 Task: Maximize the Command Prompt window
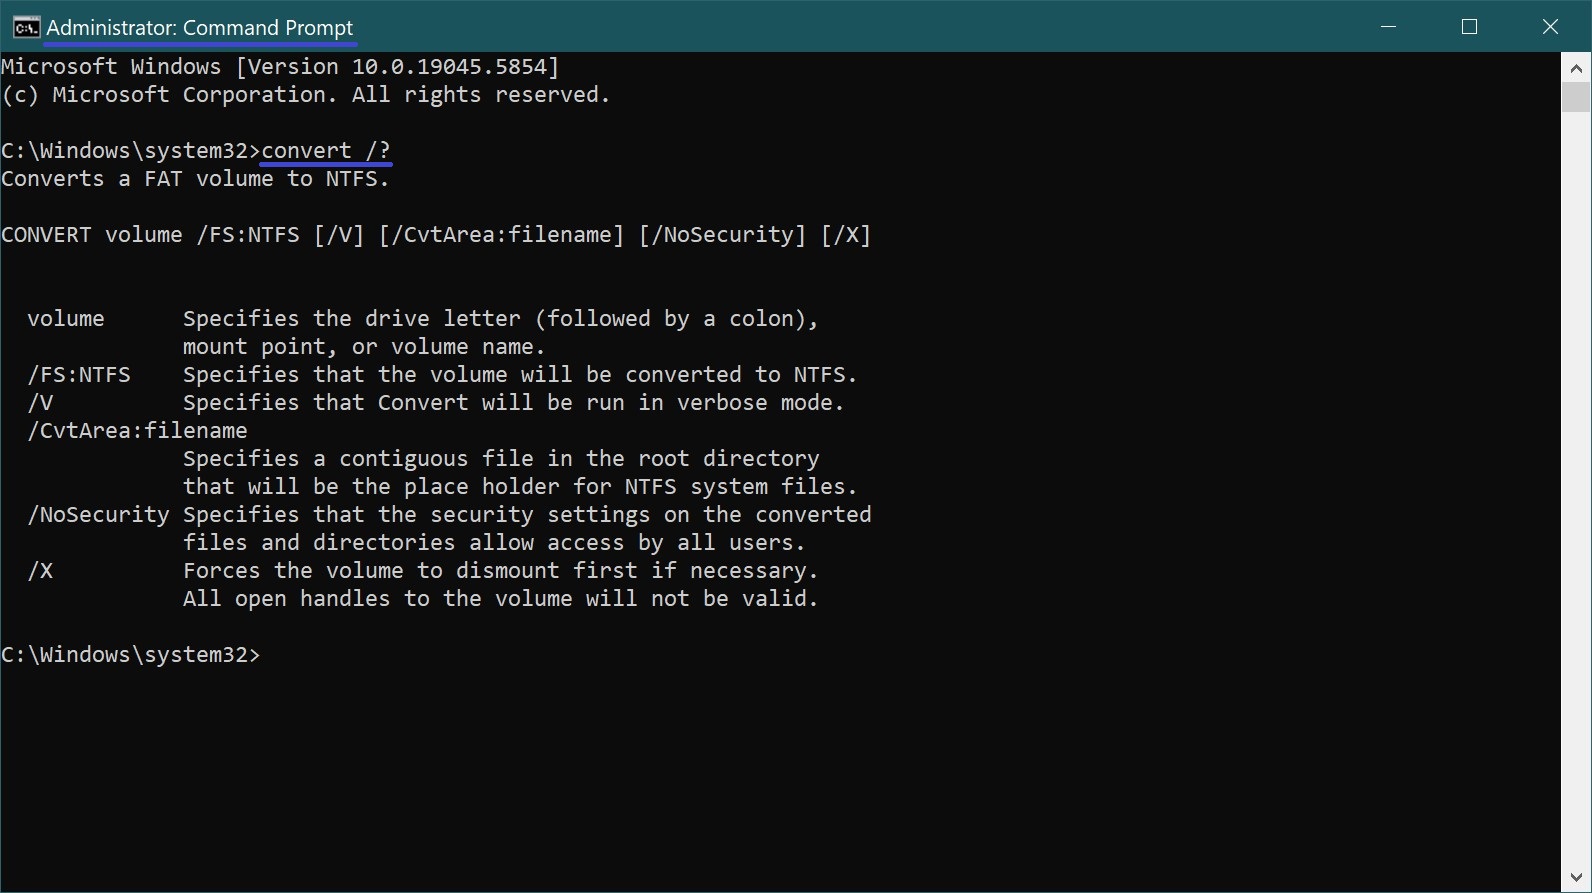[x=1469, y=27]
